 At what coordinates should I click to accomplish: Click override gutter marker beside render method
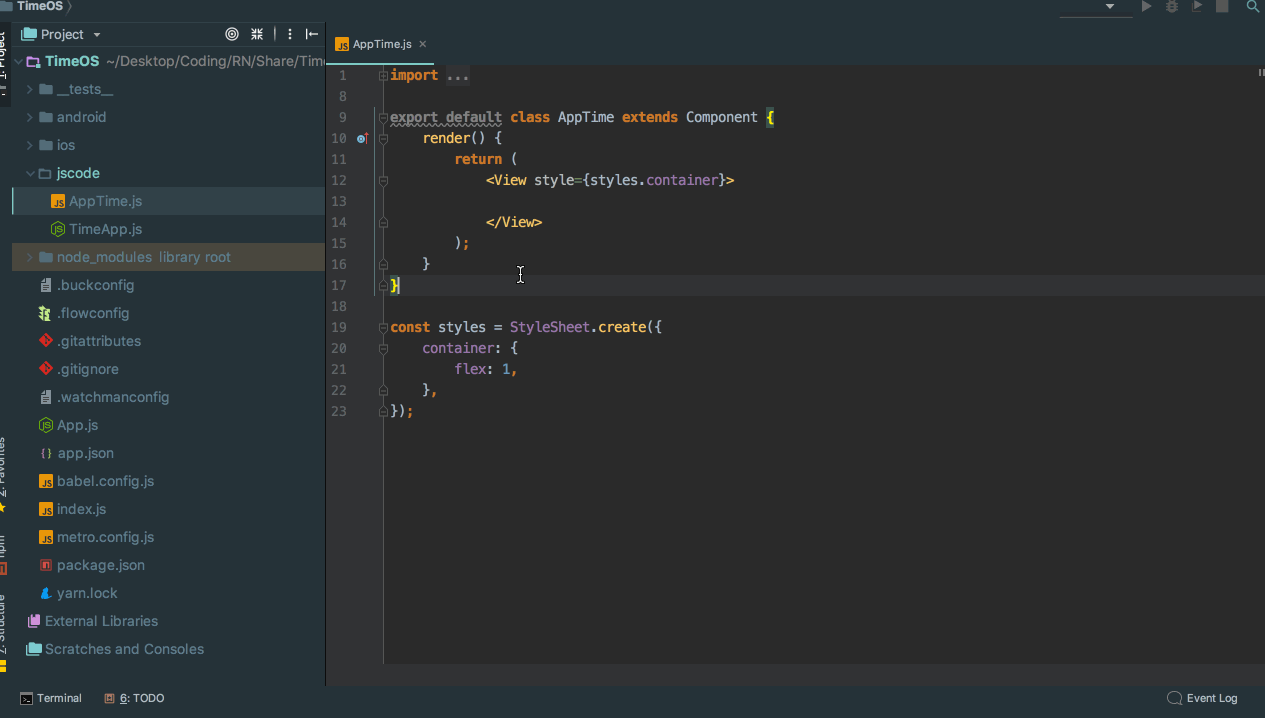click(362, 138)
